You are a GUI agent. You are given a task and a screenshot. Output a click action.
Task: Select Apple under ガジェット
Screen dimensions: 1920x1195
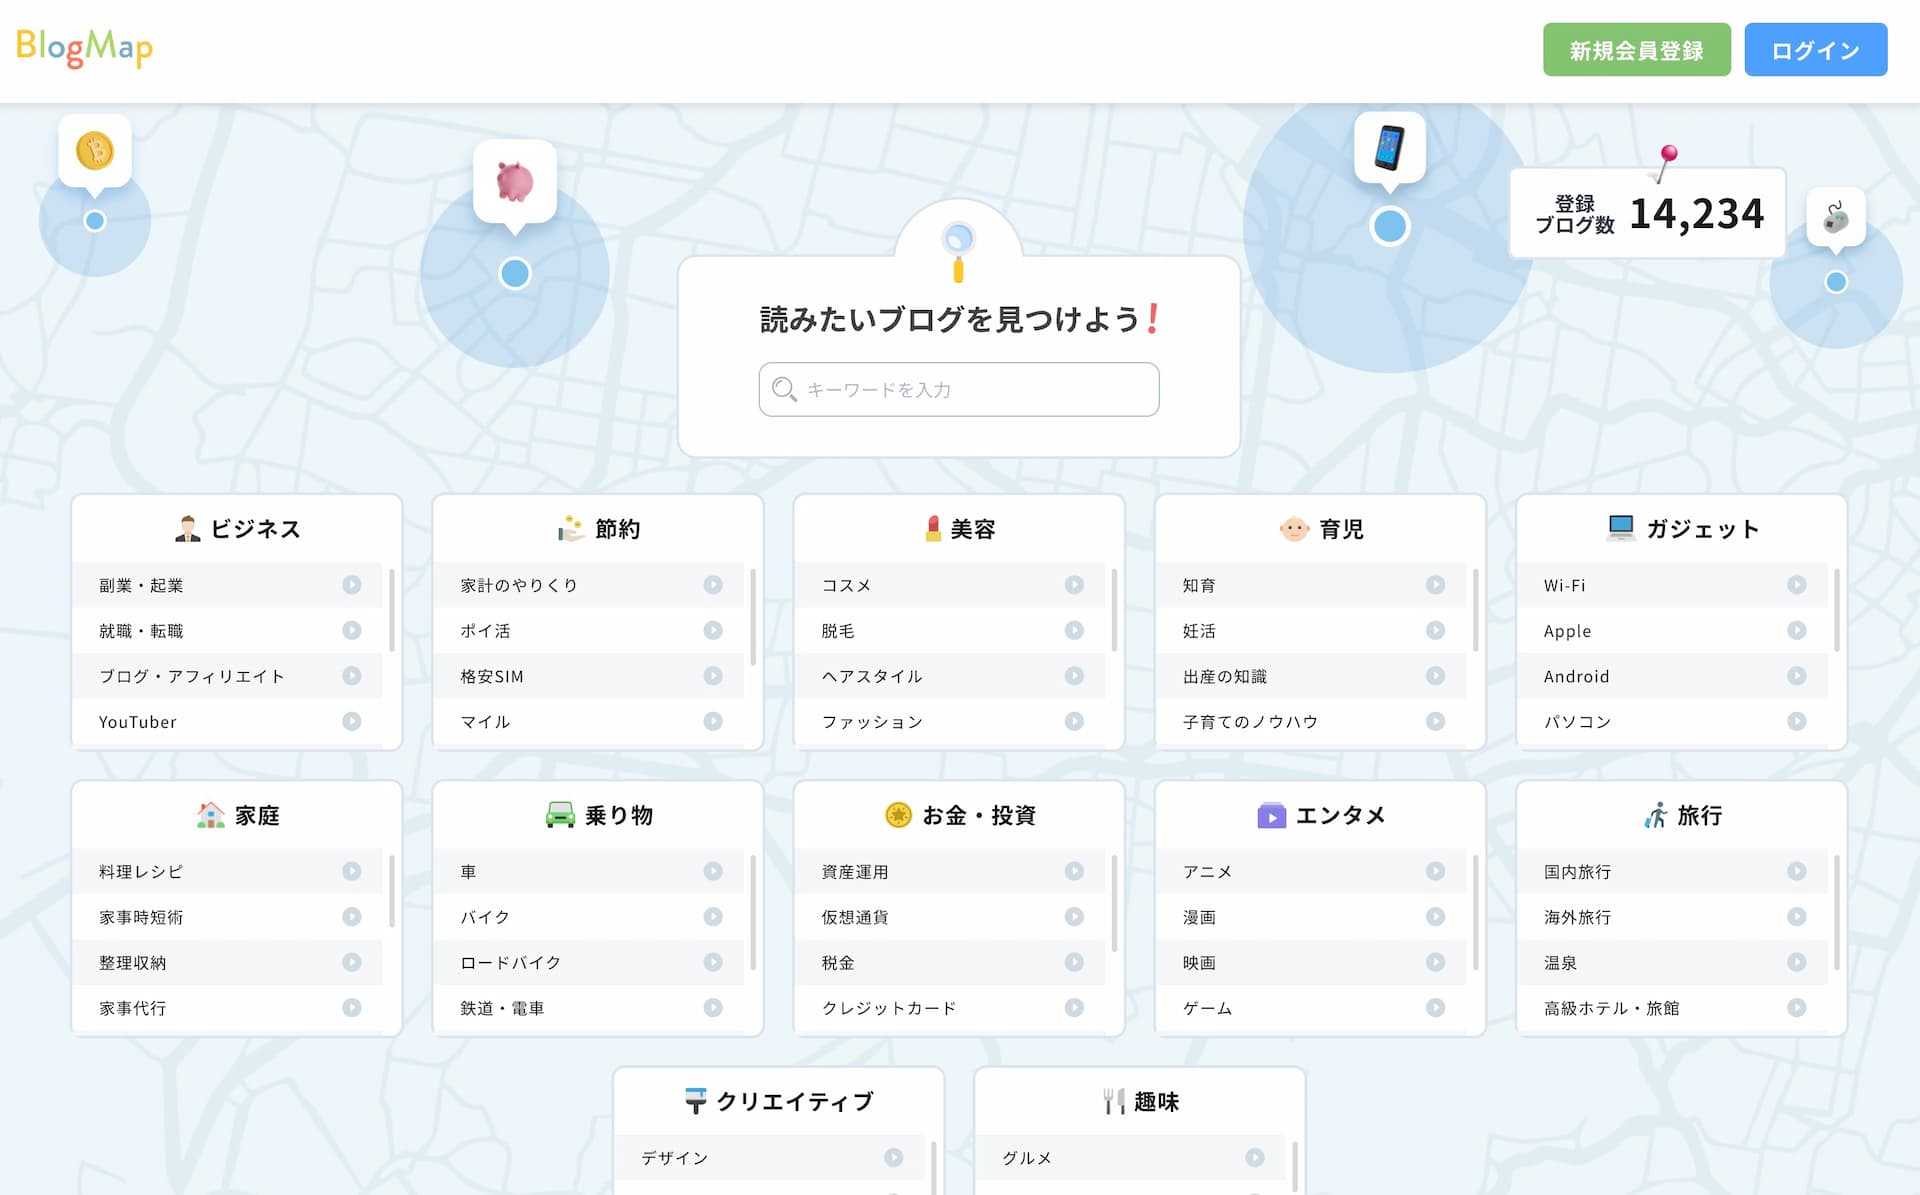point(1567,631)
